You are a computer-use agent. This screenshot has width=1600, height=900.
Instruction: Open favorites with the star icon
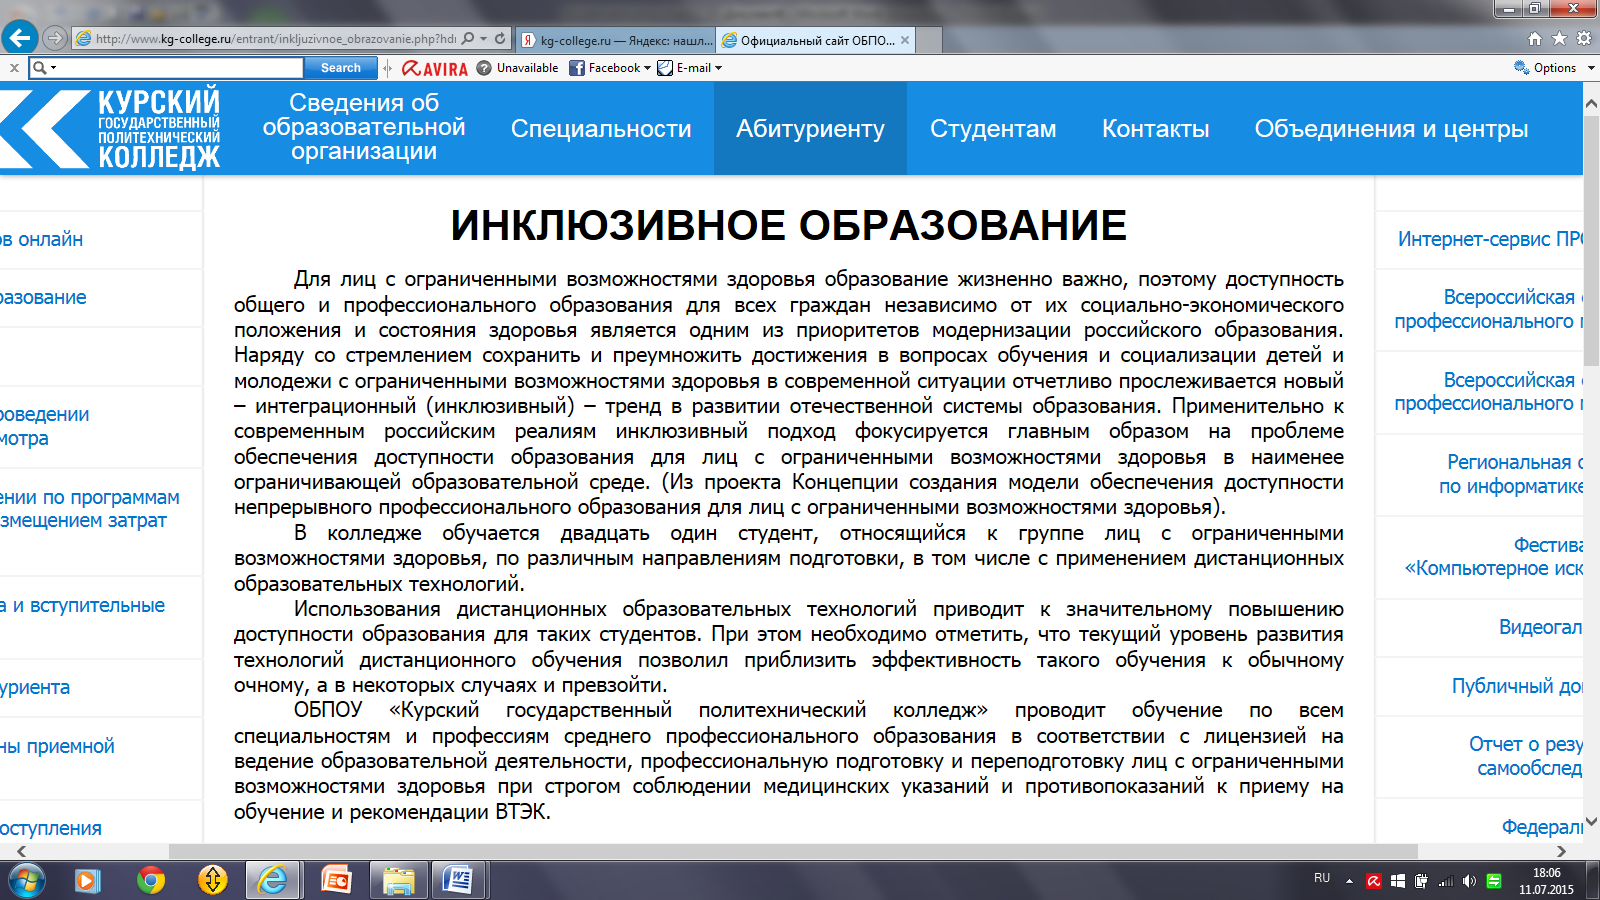pyautogui.click(x=1559, y=39)
